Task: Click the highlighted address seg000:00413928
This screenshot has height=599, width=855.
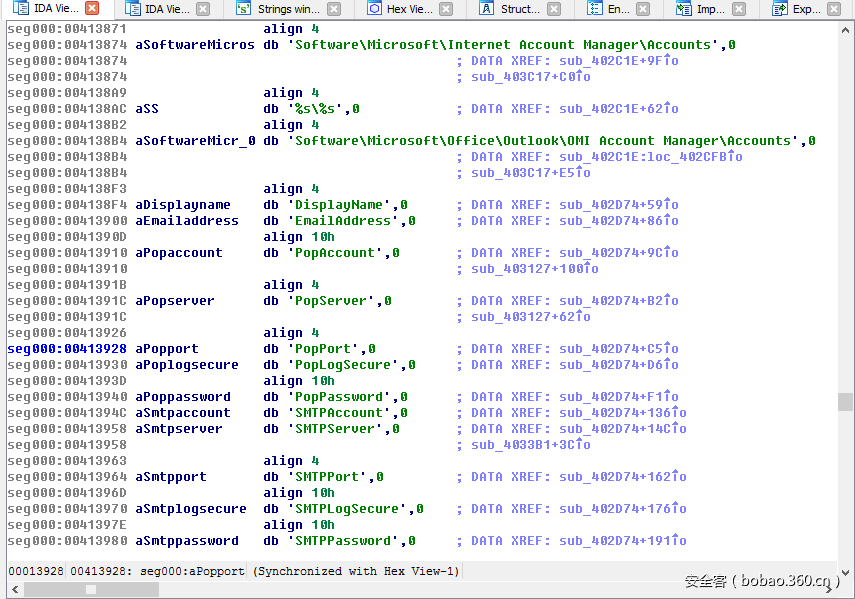Action: [x=67, y=349]
